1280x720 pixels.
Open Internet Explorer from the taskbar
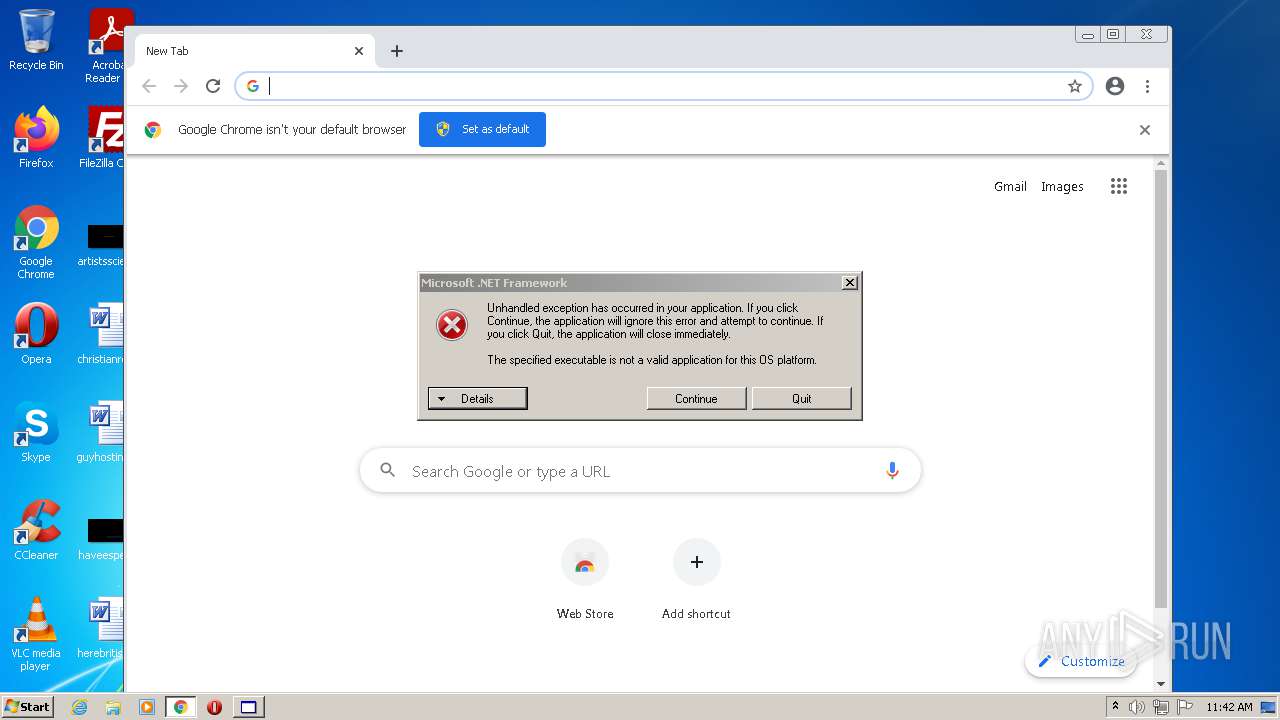pyautogui.click(x=80, y=707)
